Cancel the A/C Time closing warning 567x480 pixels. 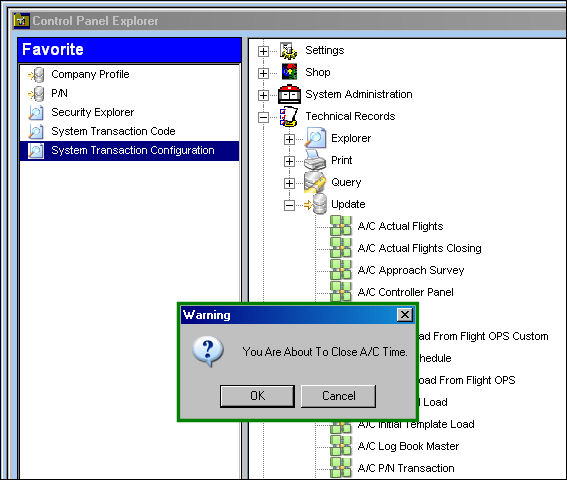coord(338,396)
